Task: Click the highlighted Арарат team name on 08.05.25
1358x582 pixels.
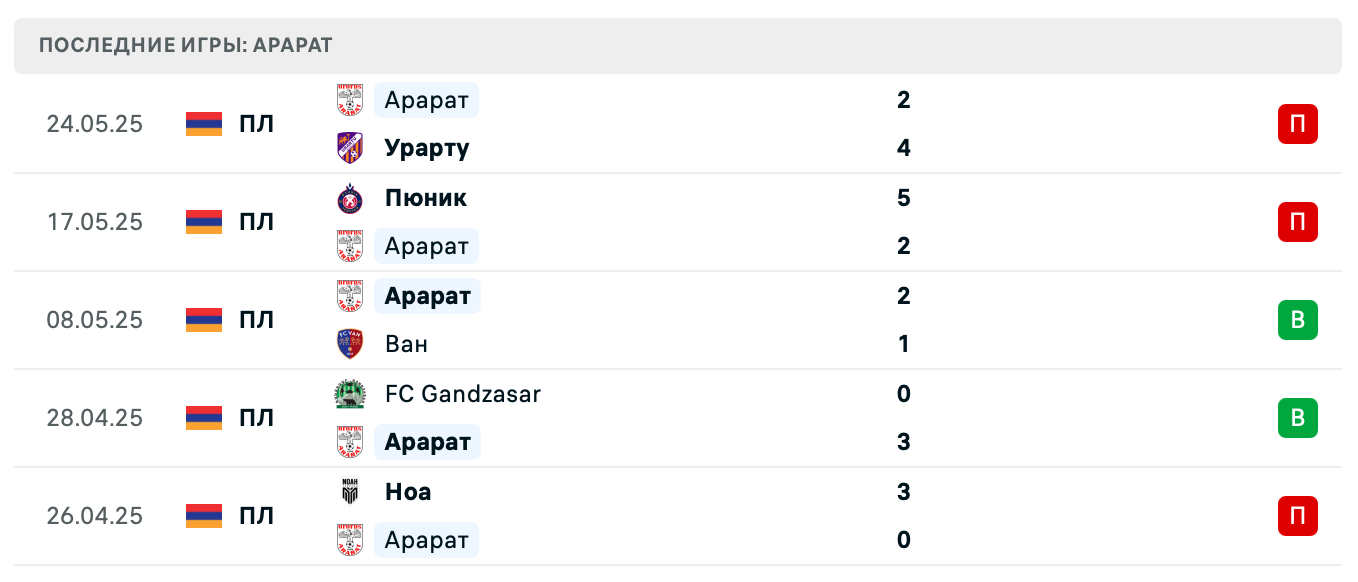Action: 427,296
